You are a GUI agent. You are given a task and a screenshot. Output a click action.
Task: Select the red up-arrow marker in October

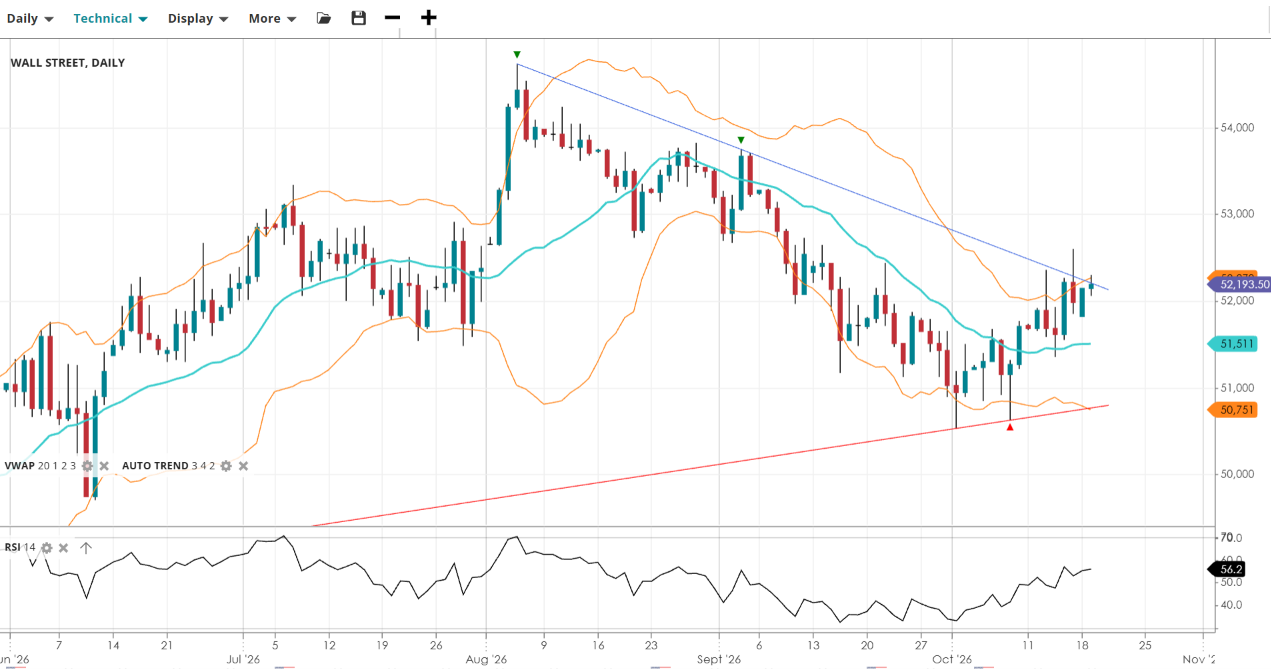(x=1010, y=427)
